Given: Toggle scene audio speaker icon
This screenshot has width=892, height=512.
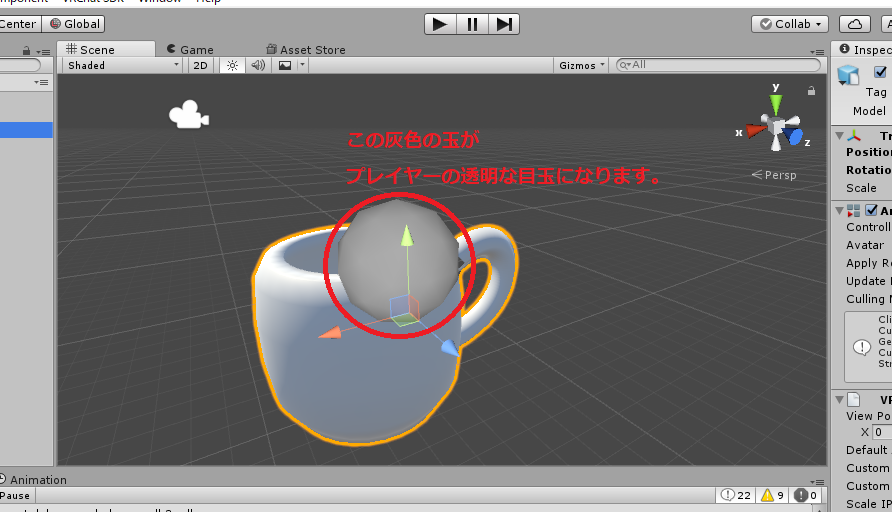Looking at the screenshot, I should [x=258, y=65].
